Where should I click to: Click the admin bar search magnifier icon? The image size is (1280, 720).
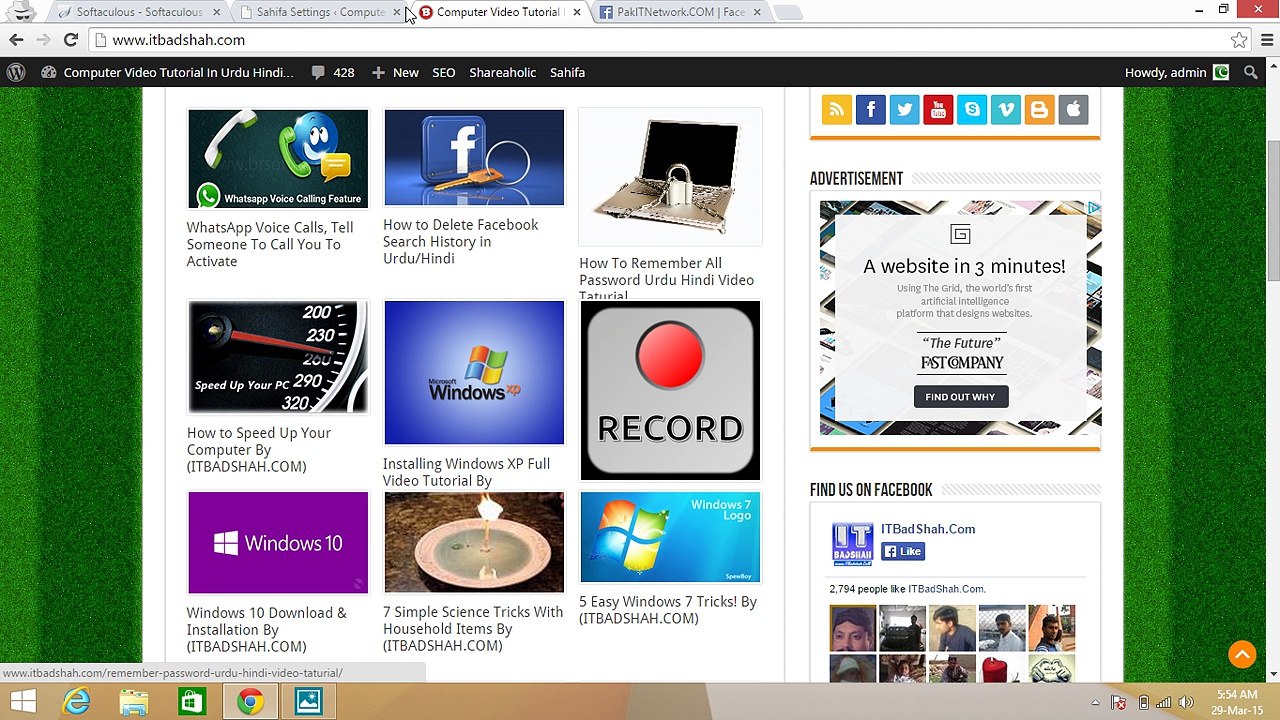[1250, 72]
